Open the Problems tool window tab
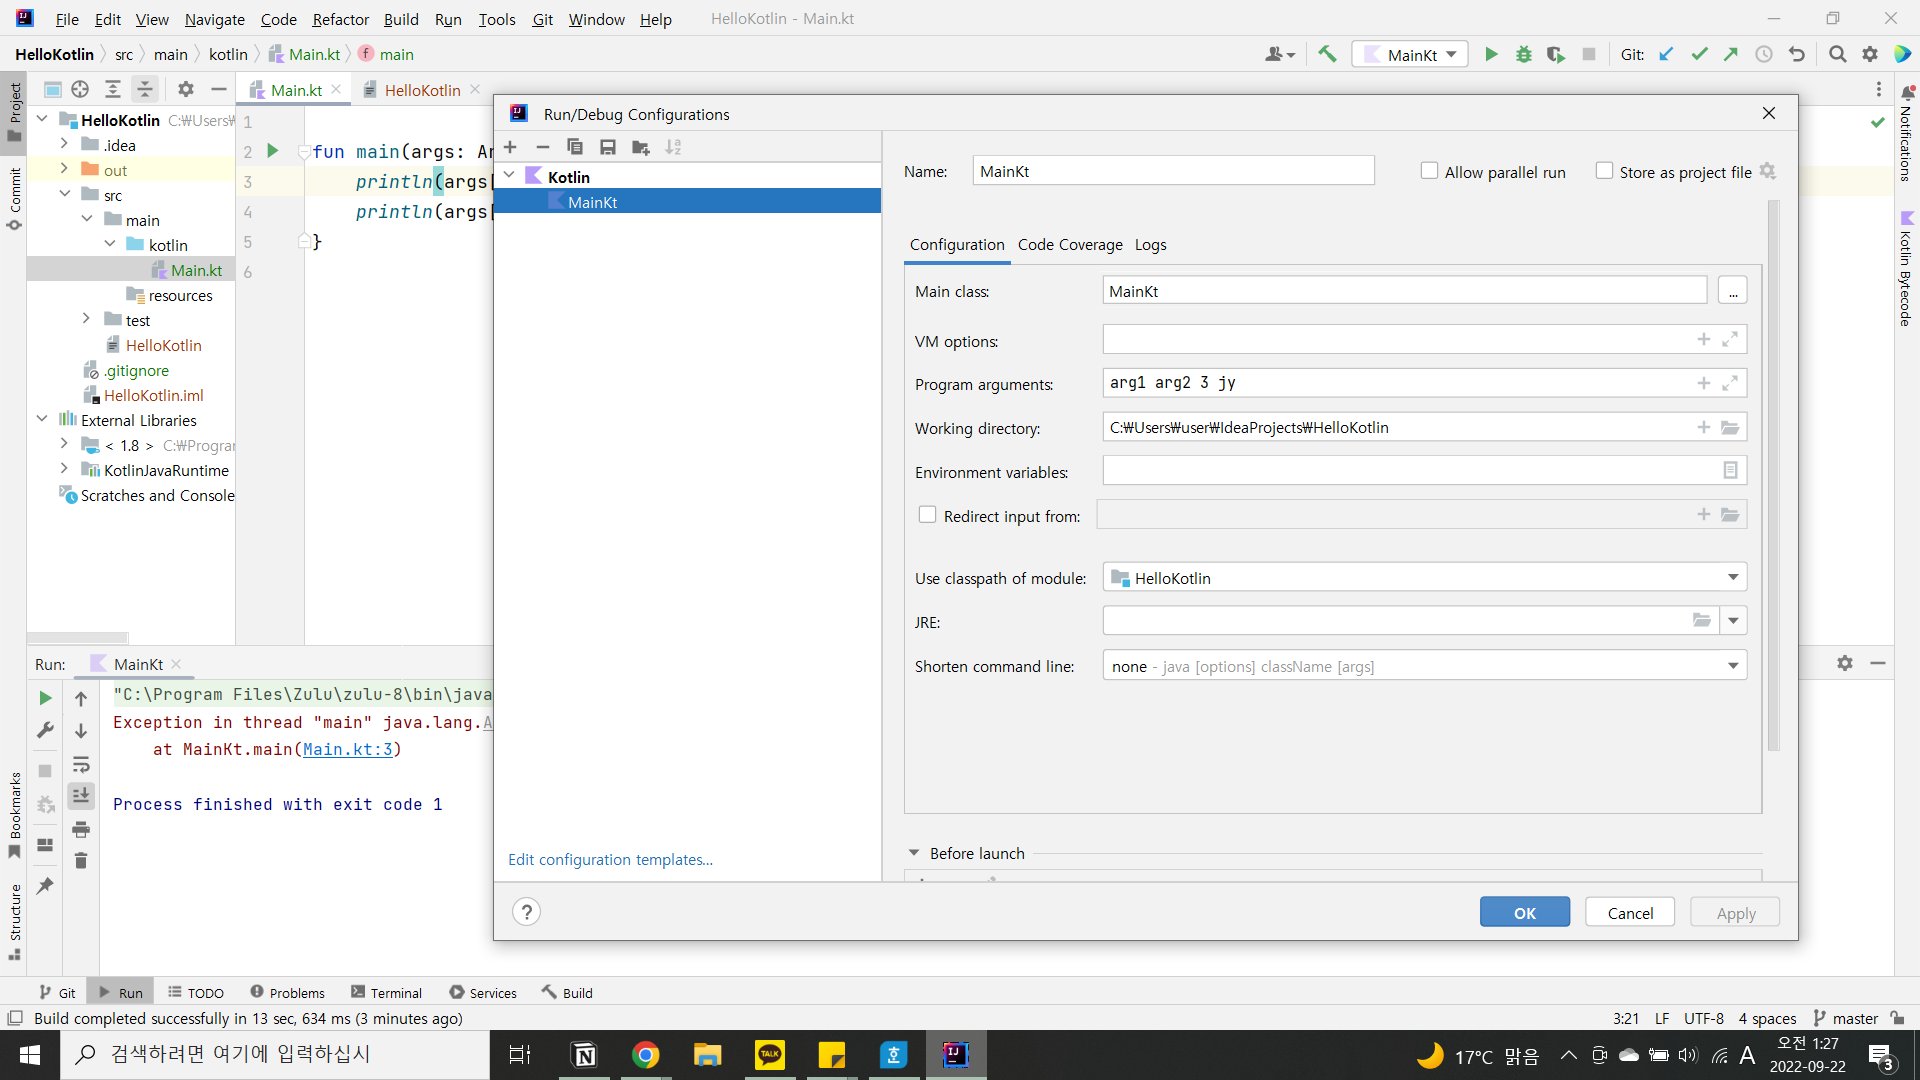This screenshot has height=1080, width=1920. (x=288, y=992)
